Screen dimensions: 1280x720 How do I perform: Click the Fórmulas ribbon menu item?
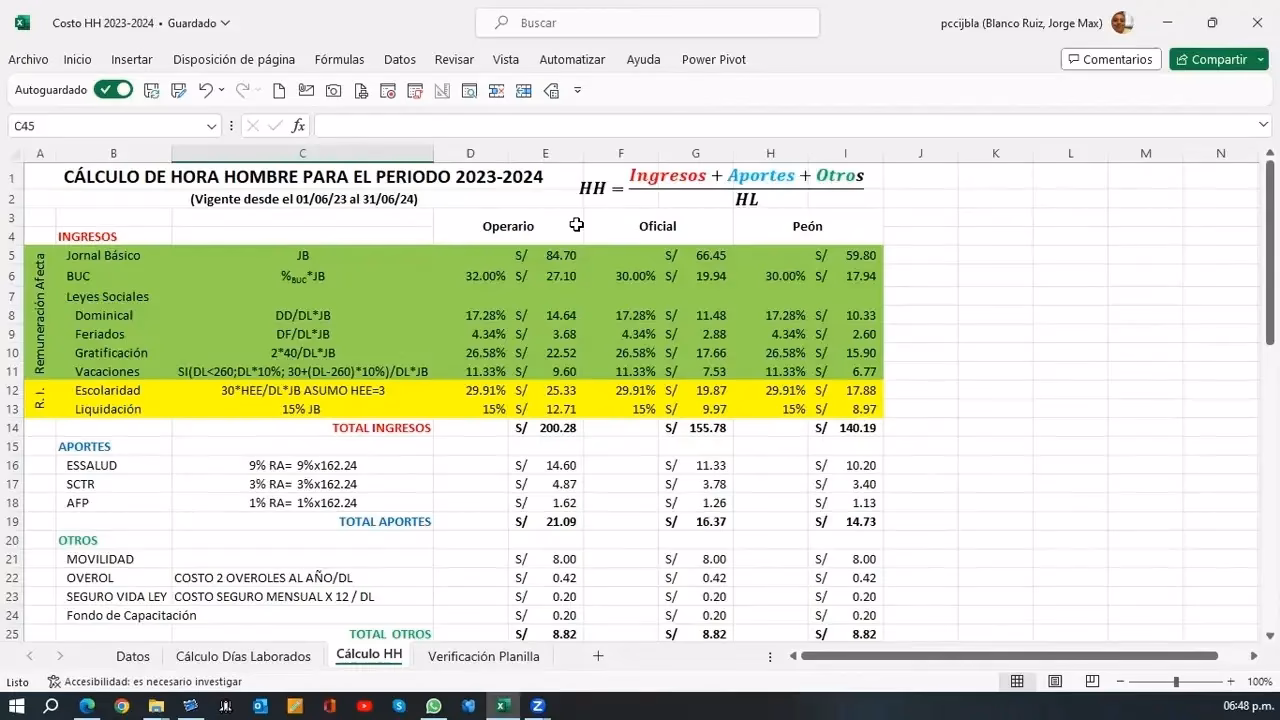pyautogui.click(x=339, y=59)
